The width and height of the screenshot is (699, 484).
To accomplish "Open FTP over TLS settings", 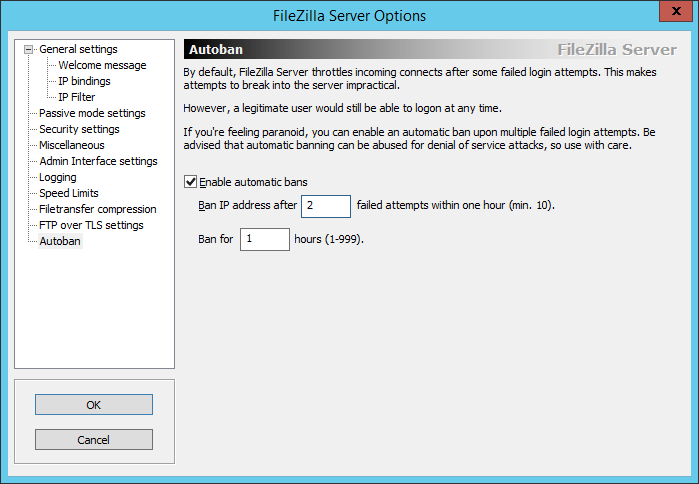I will pos(91,226).
